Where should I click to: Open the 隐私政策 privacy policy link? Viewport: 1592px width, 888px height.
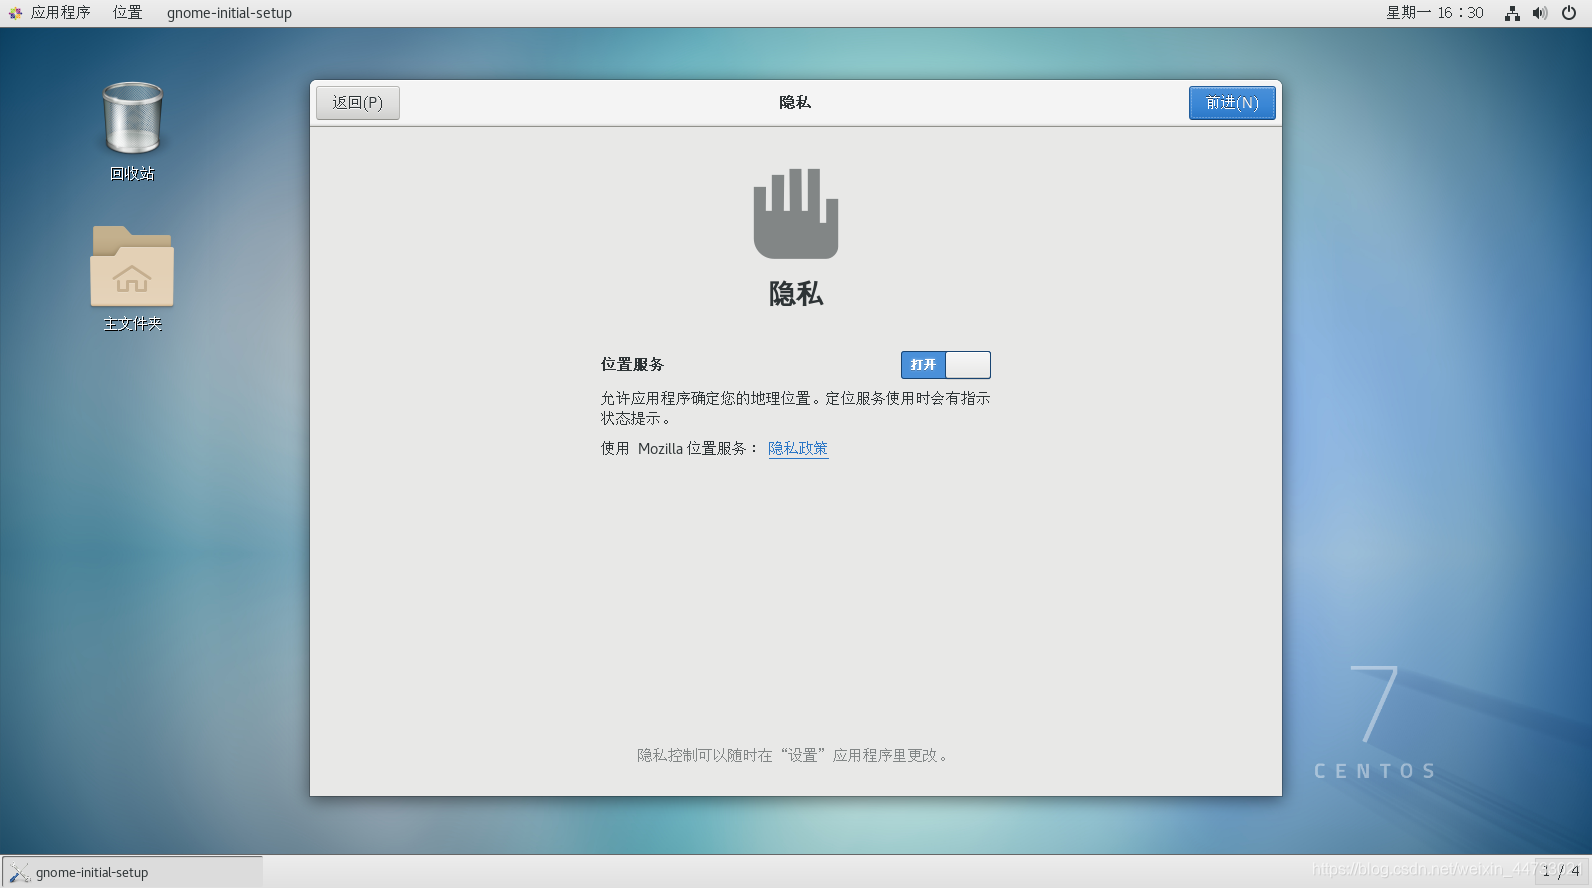(x=798, y=448)
